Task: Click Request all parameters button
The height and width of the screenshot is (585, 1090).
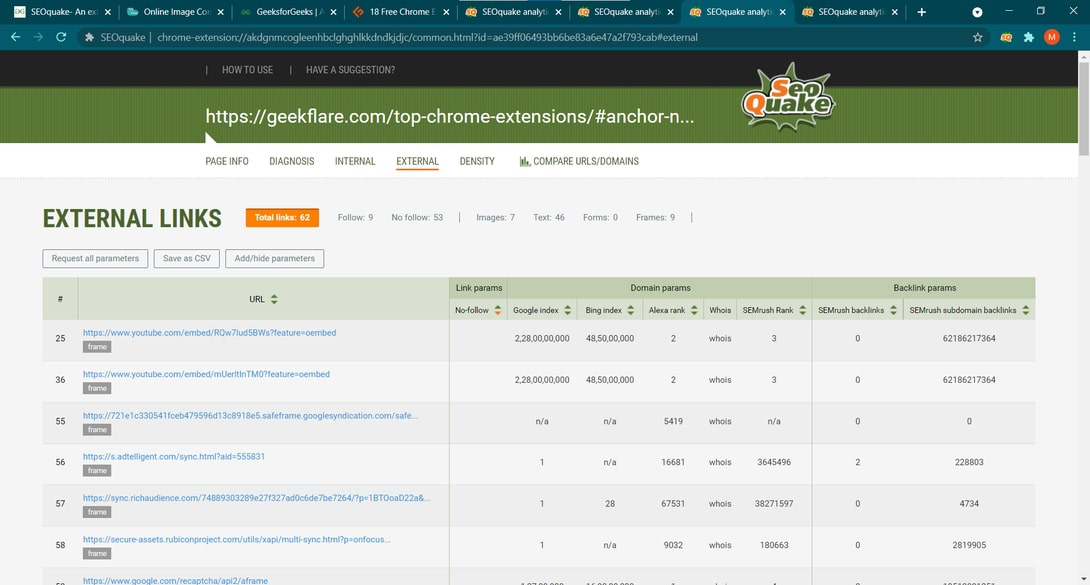Action: click(95, 258)
